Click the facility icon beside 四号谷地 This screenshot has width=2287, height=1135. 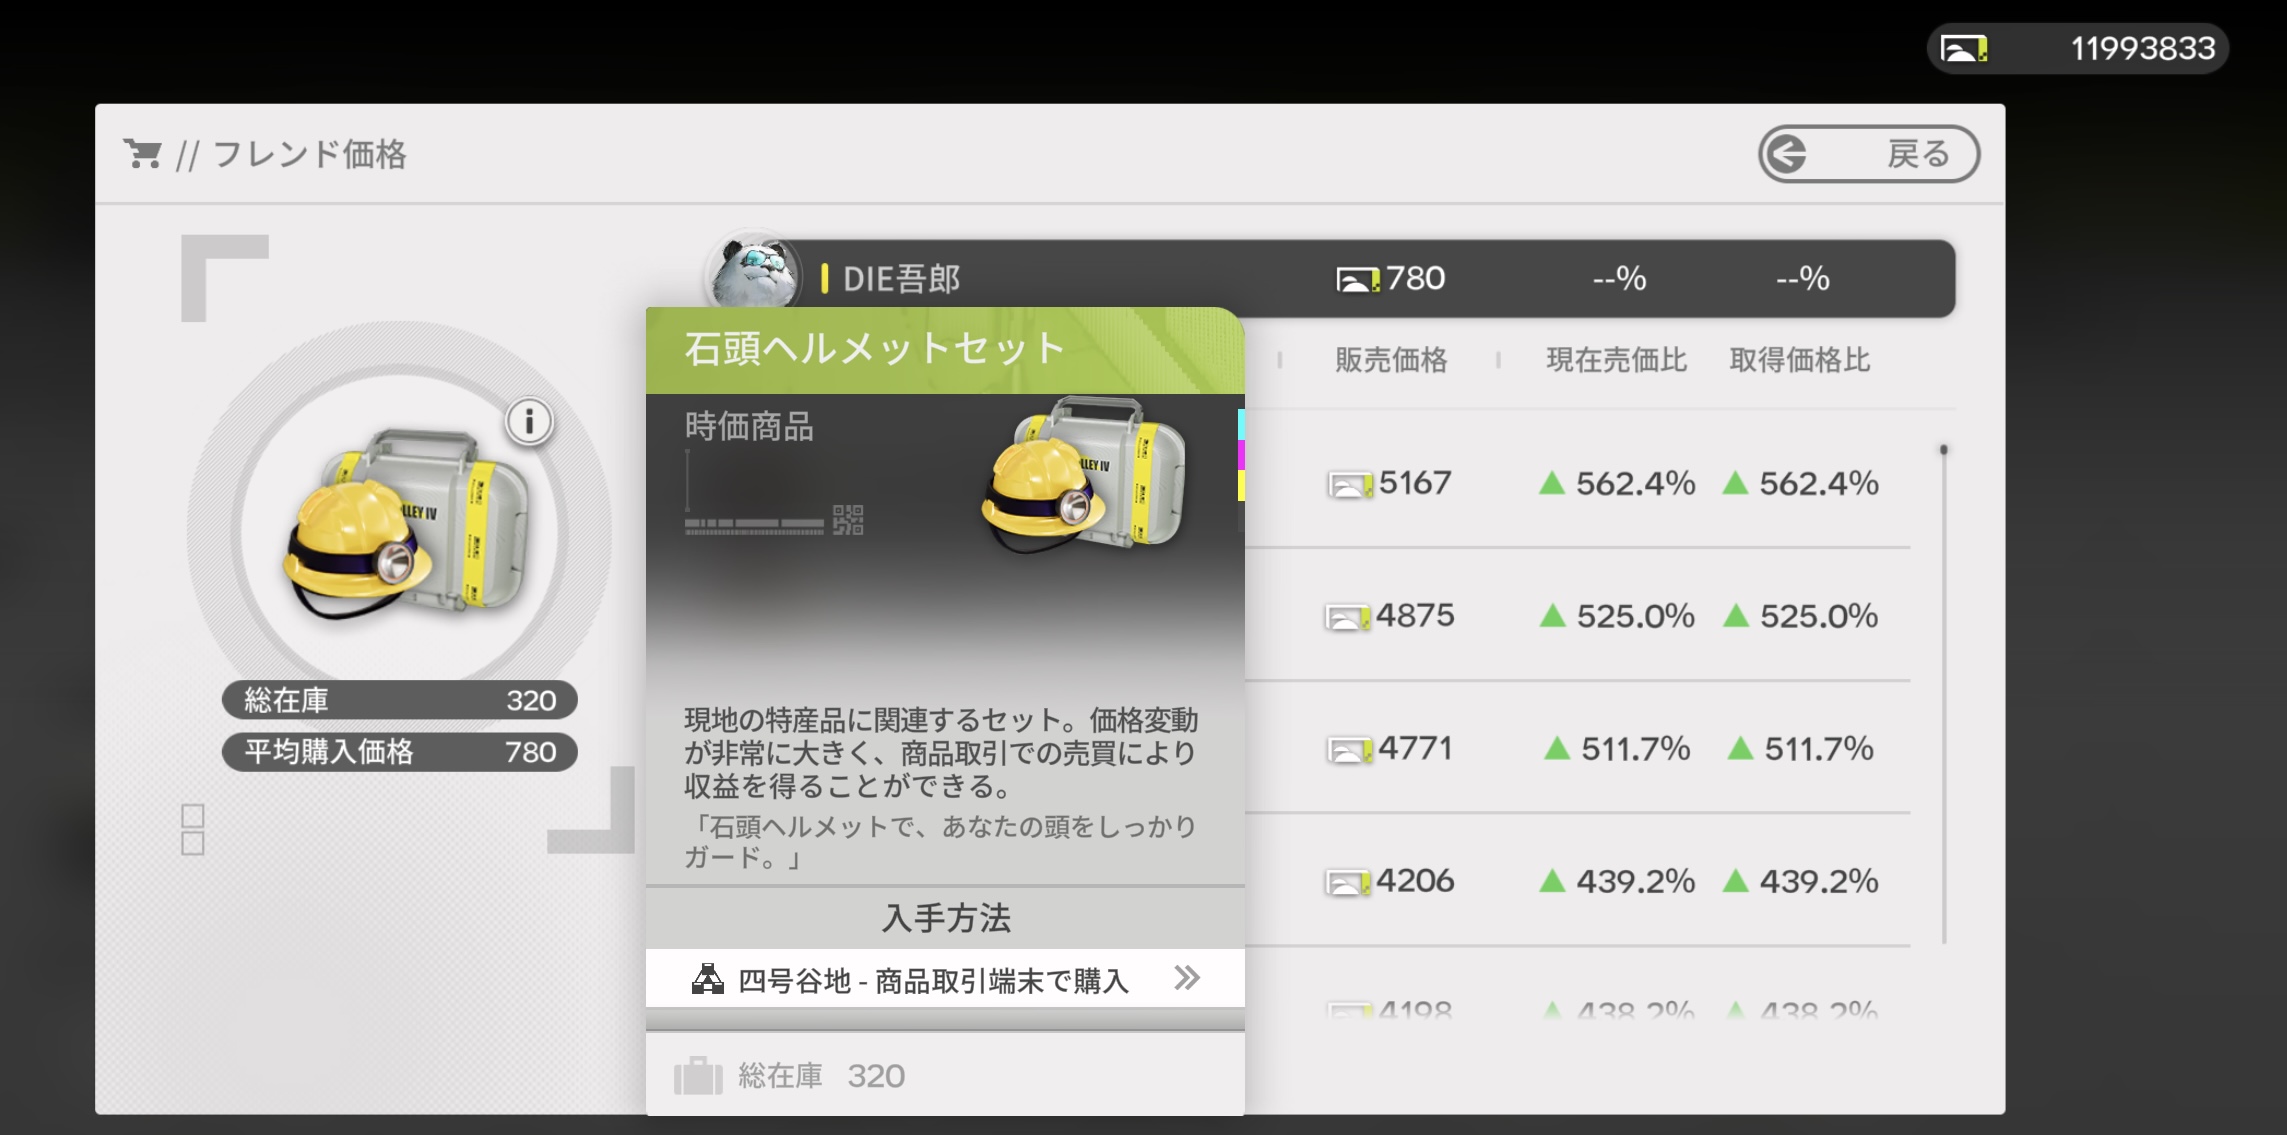point(708,979)
